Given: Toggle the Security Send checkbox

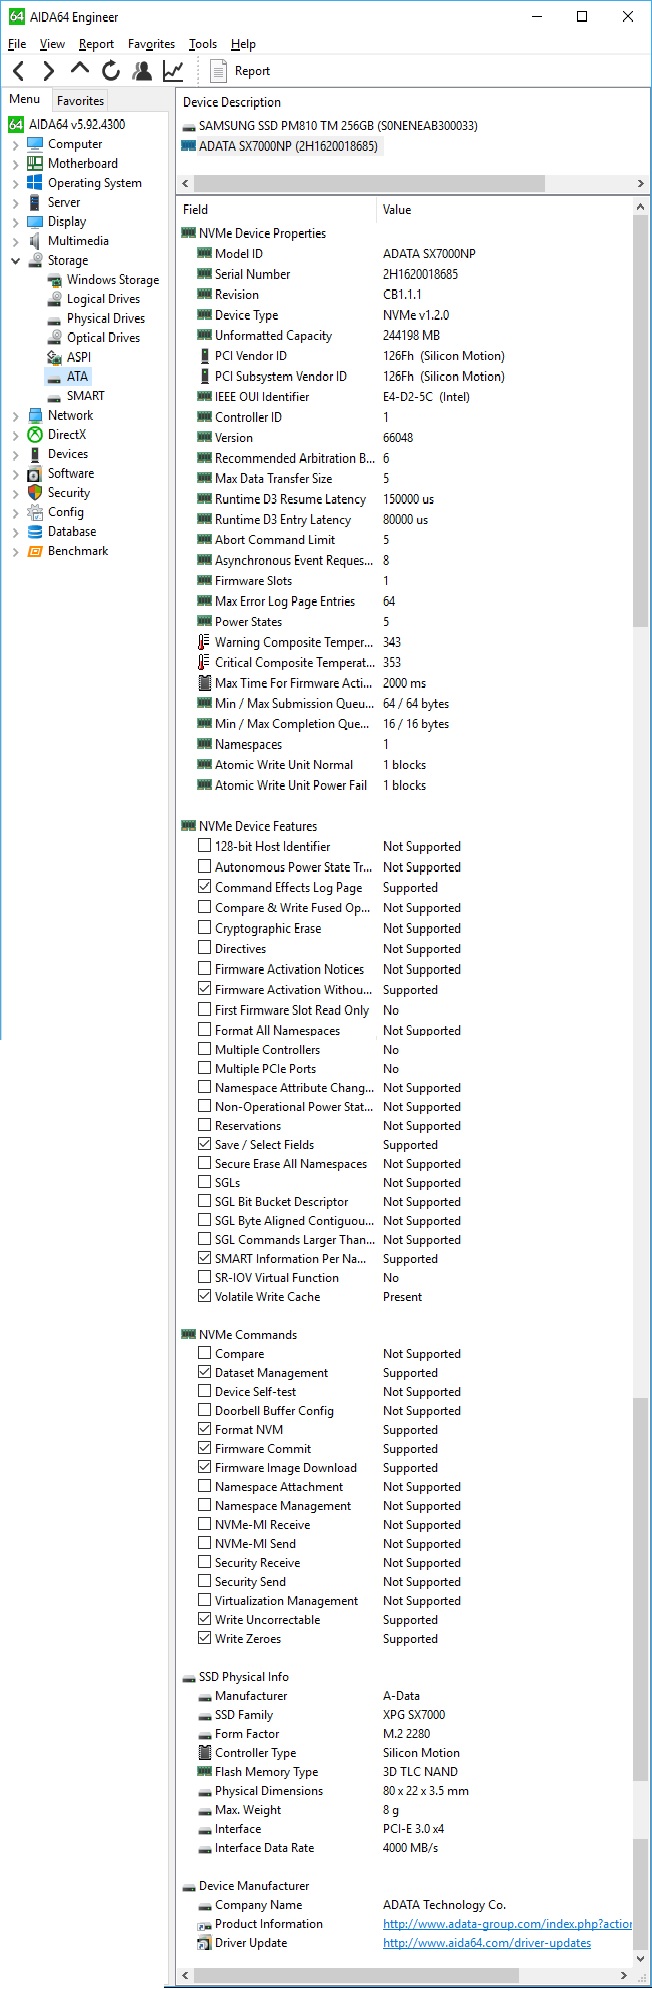Looking at the screenshot, I should 205,1581.
